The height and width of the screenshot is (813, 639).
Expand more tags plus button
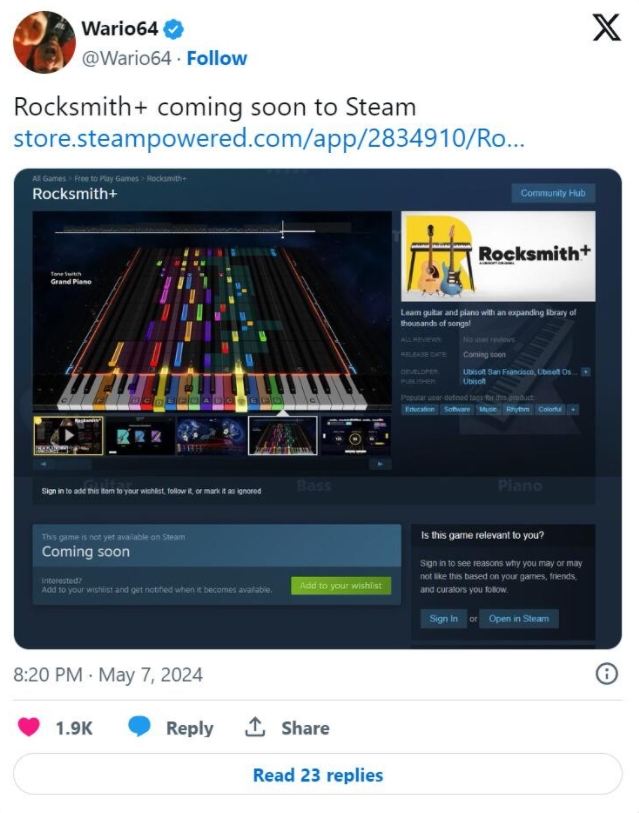coord(573,410)
